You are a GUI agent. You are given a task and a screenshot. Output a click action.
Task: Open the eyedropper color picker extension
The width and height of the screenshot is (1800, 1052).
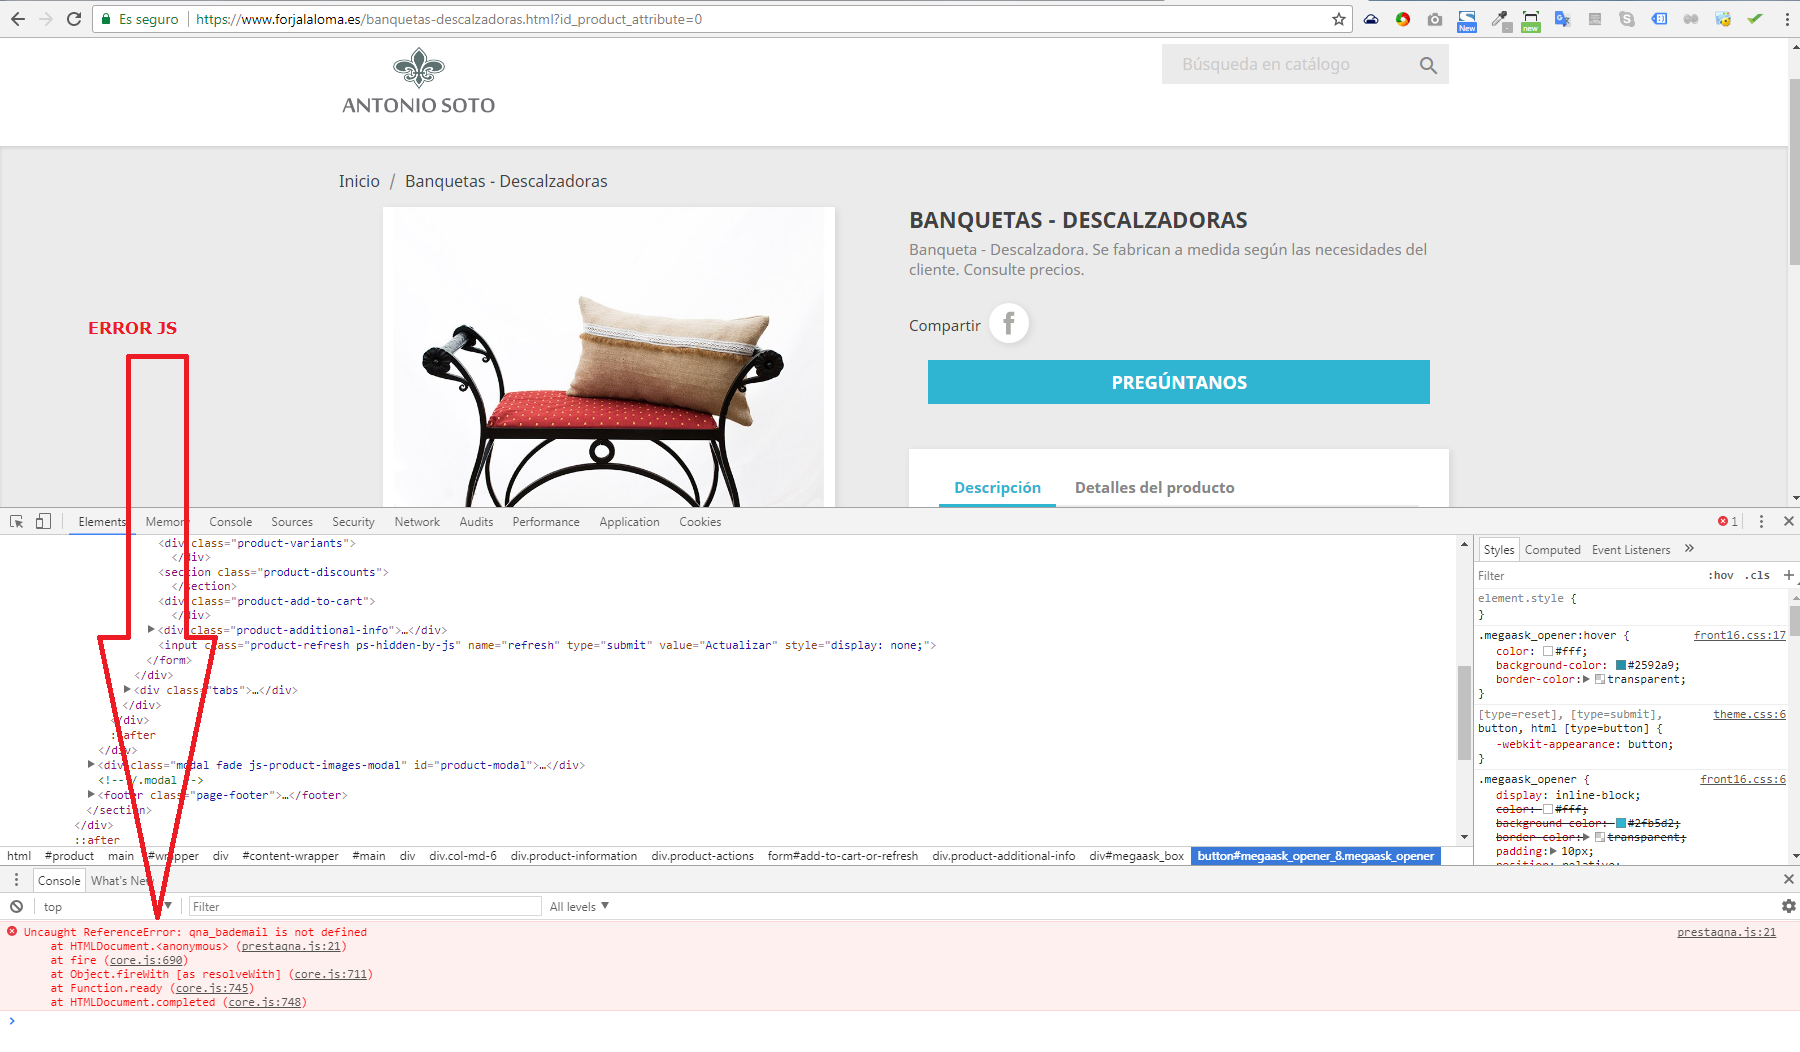(1500, 19)
